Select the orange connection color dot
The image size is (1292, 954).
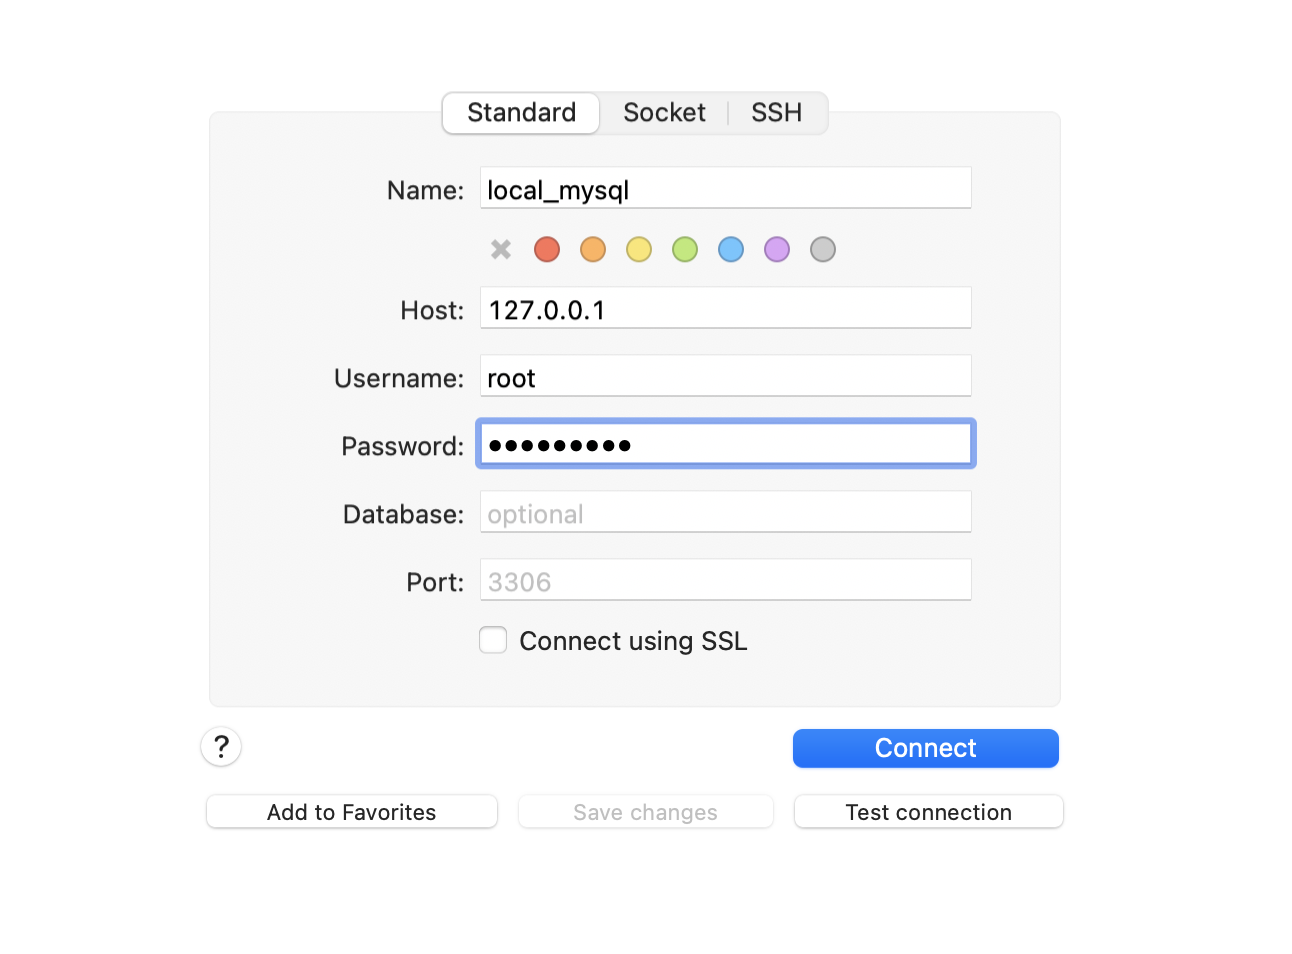tap(593, 249)
